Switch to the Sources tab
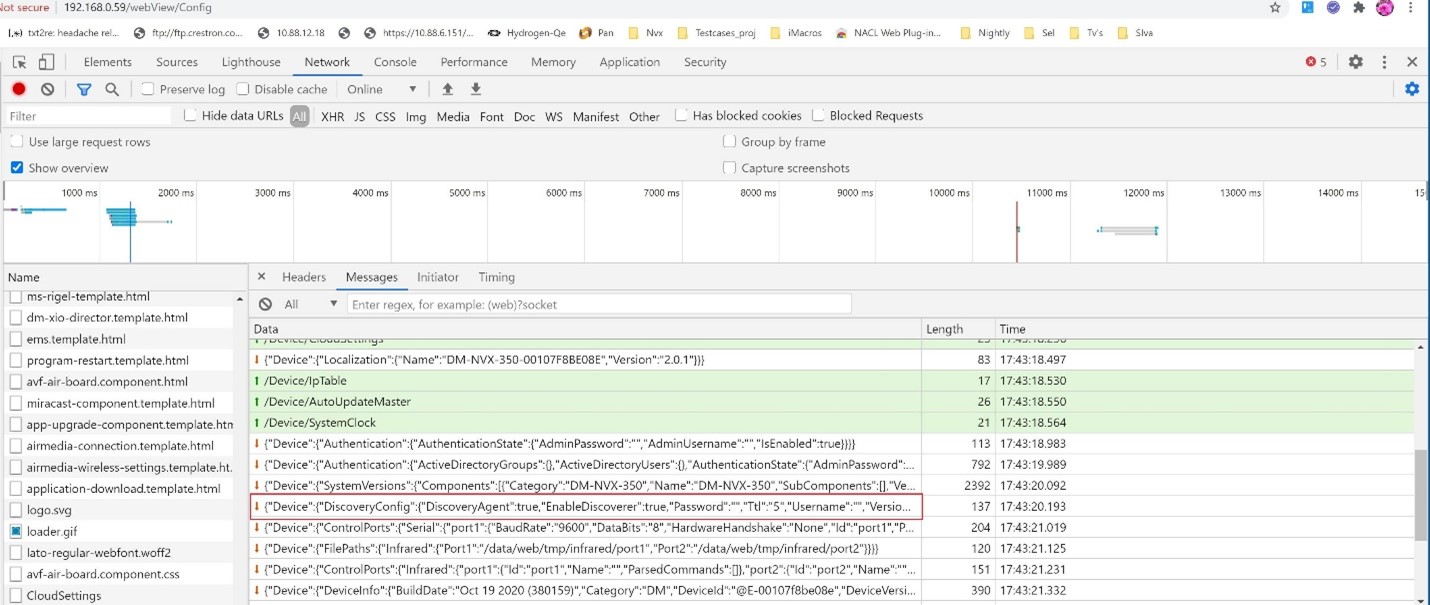 coord(177,62)
